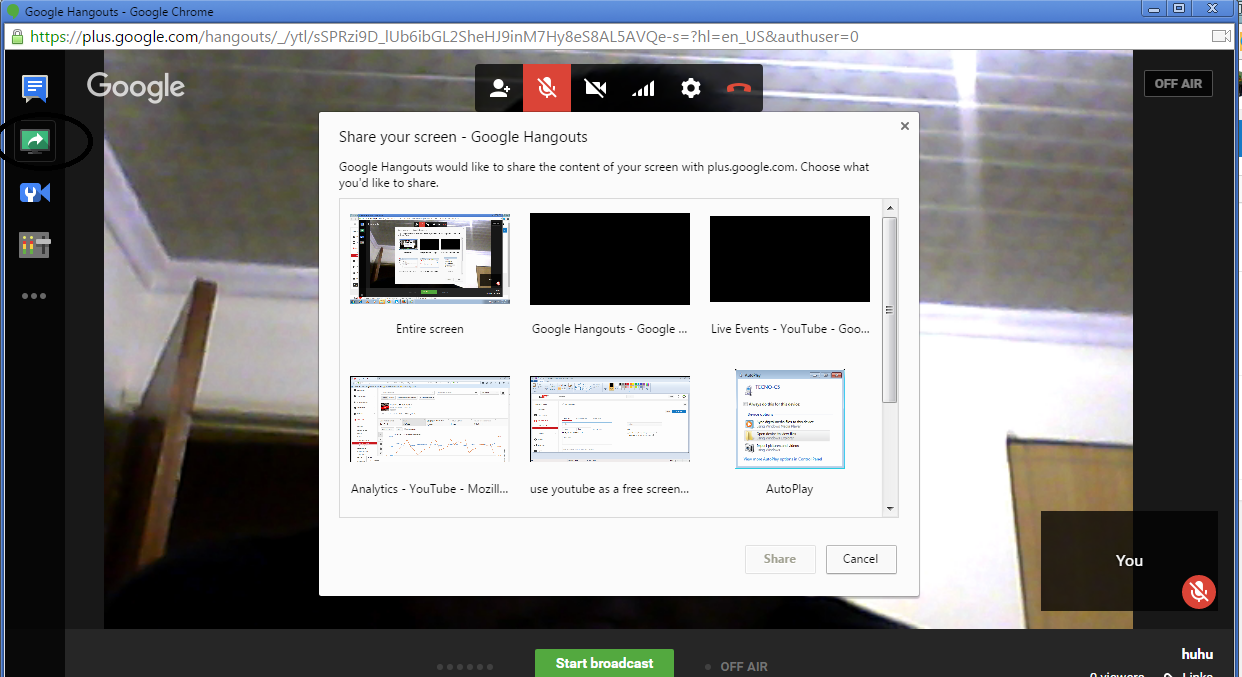Viewport: 1242px width, 677px height.
Task: Click the camera icon in address bar
Action: 1220,36
